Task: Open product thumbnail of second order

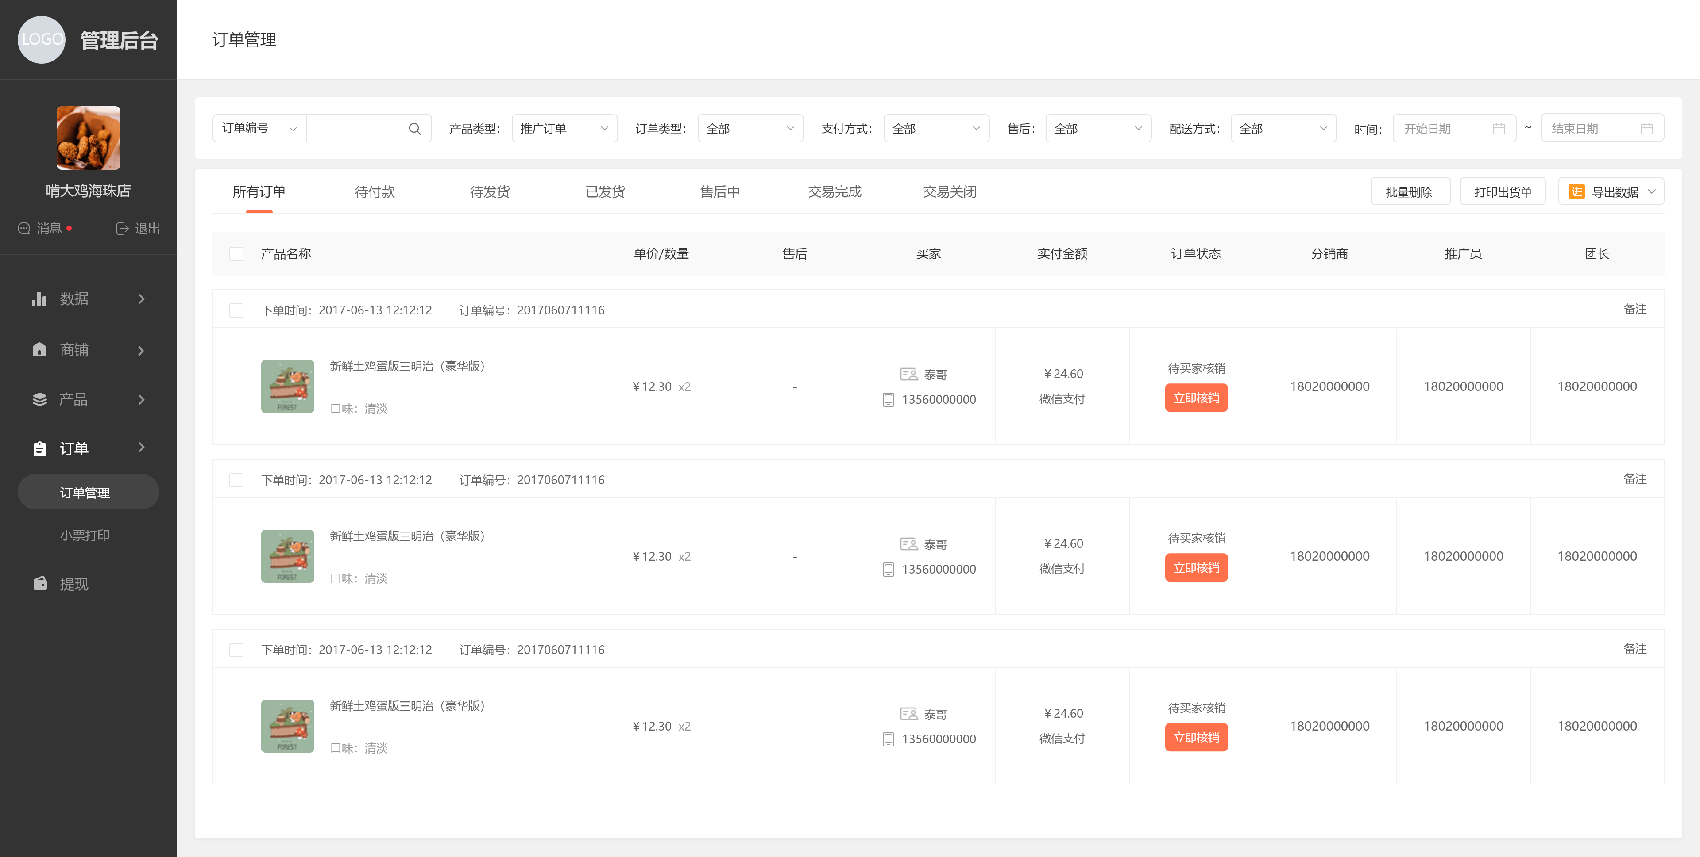Action: coord(287,556)
